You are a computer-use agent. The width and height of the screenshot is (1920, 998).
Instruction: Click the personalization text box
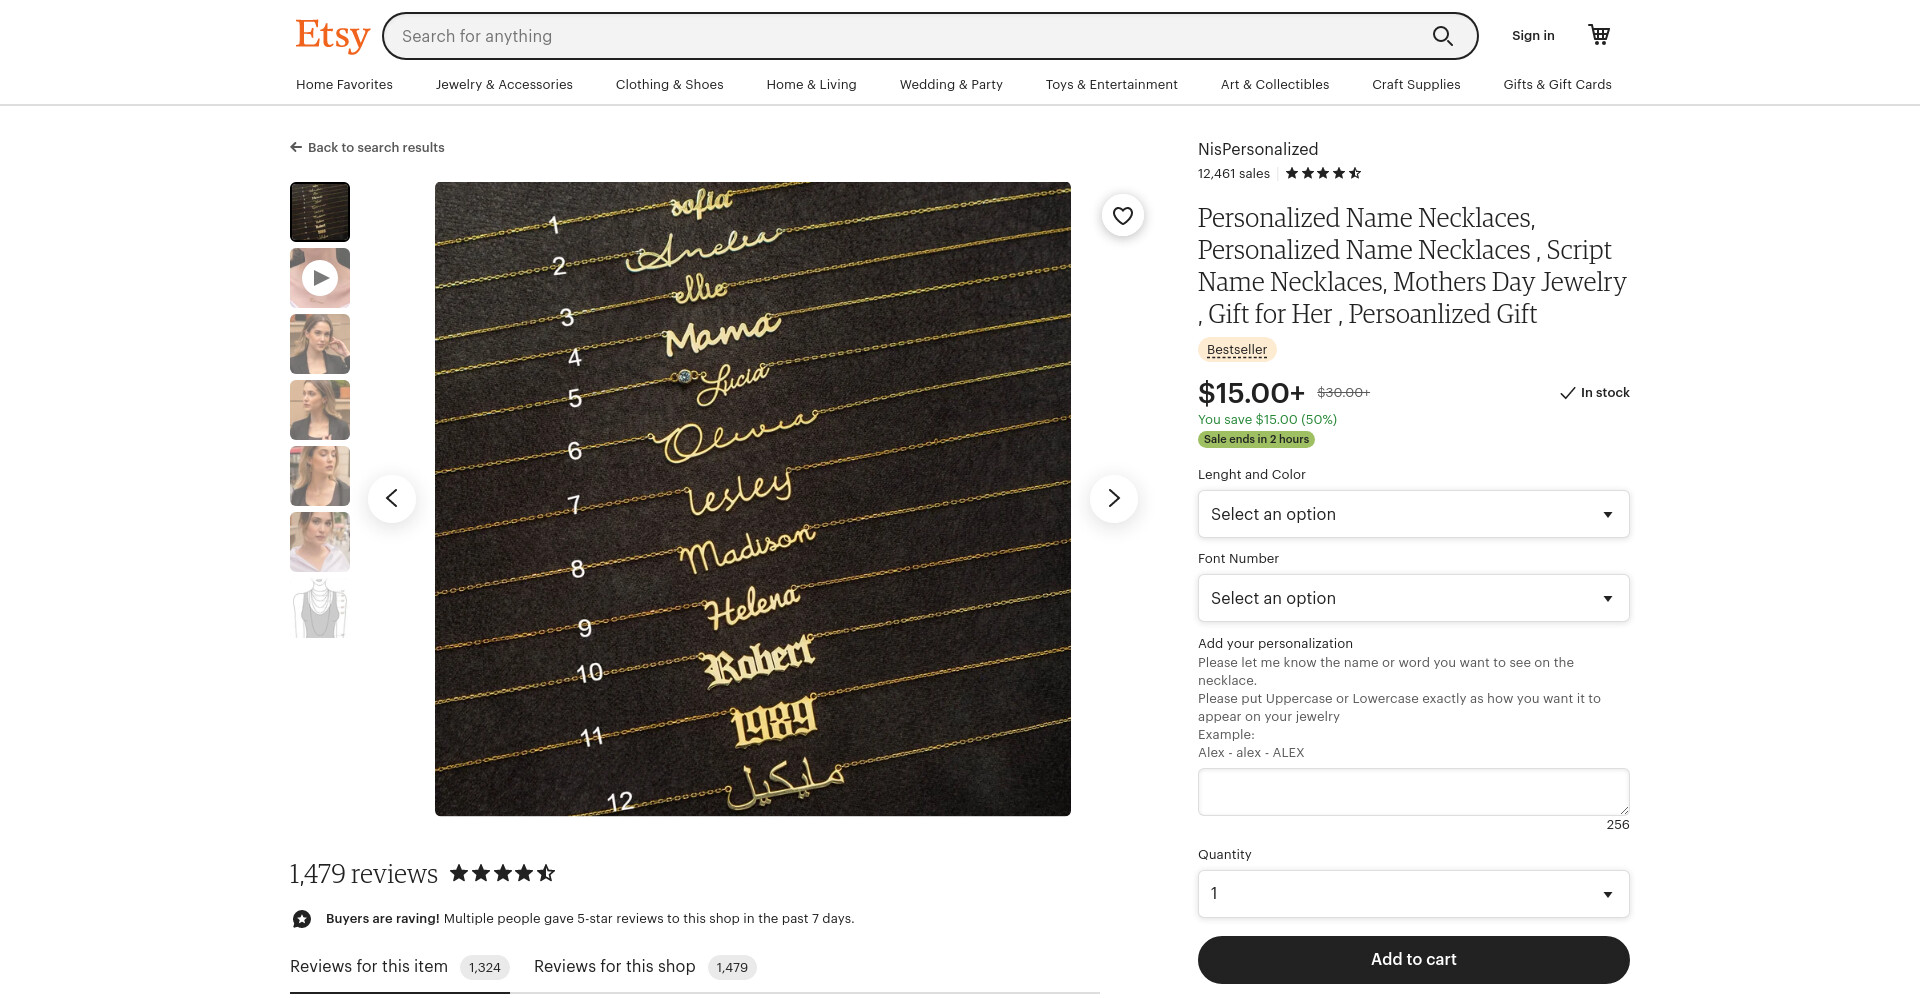[x=1414, y=792]
